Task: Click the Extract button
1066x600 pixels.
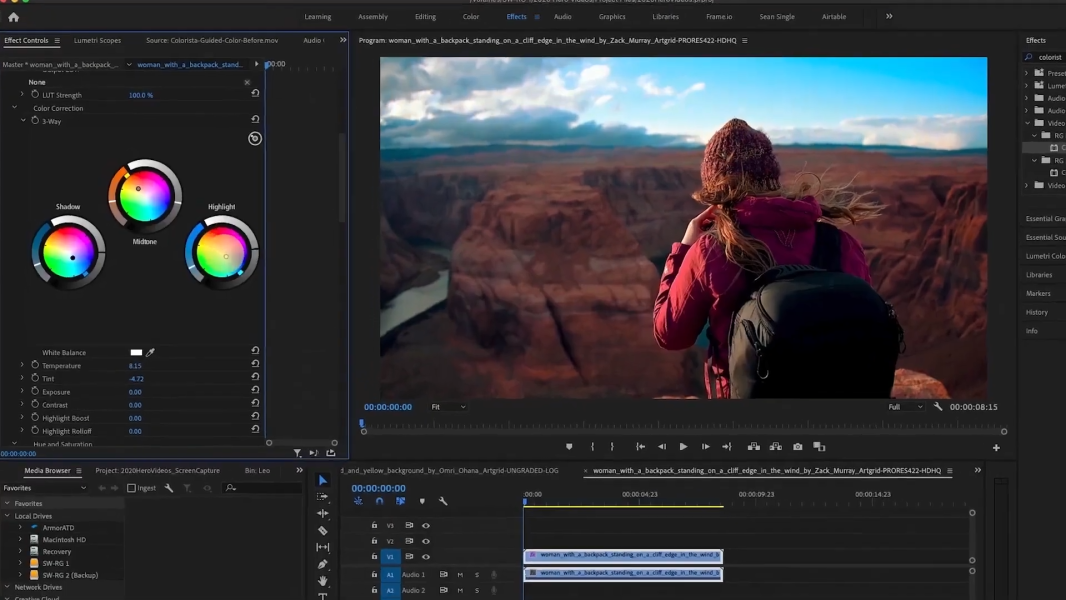Action: coord(775,446)
